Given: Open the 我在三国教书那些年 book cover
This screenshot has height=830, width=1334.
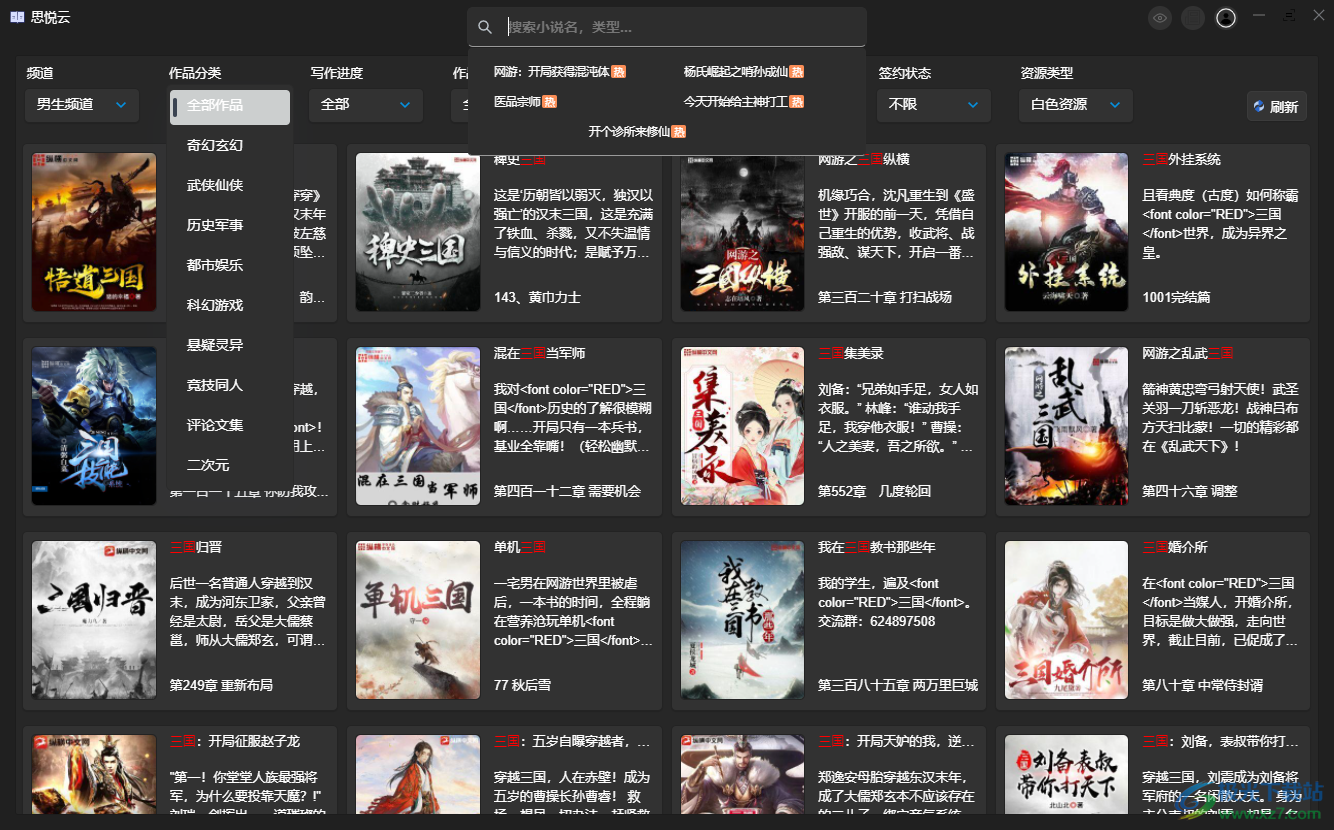Looking at the screenshot, I should coord(742,620).
